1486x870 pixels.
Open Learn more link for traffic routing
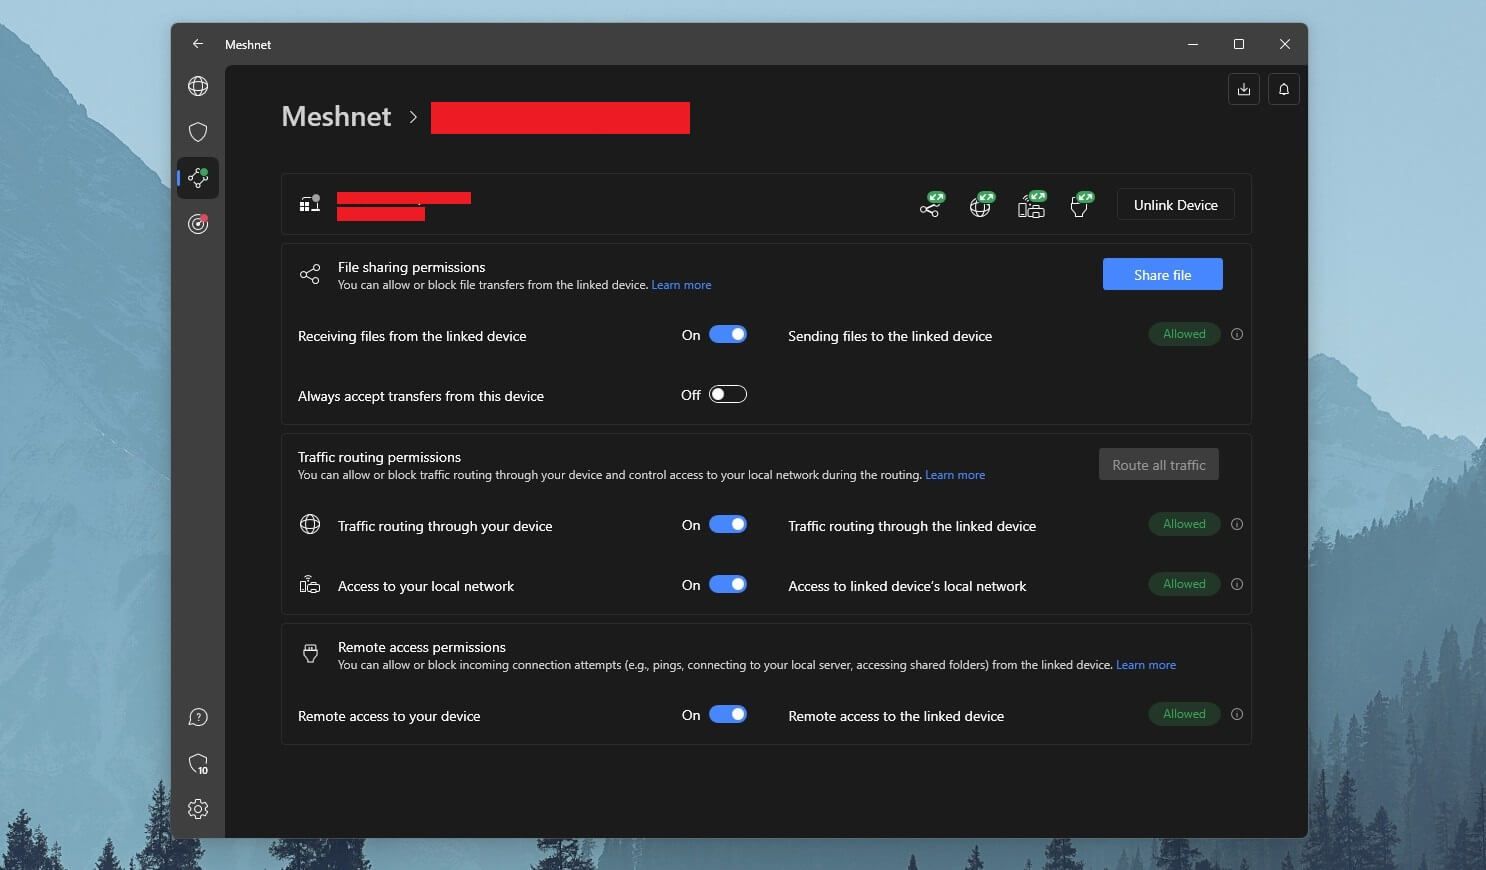click(x=955, y=475)
